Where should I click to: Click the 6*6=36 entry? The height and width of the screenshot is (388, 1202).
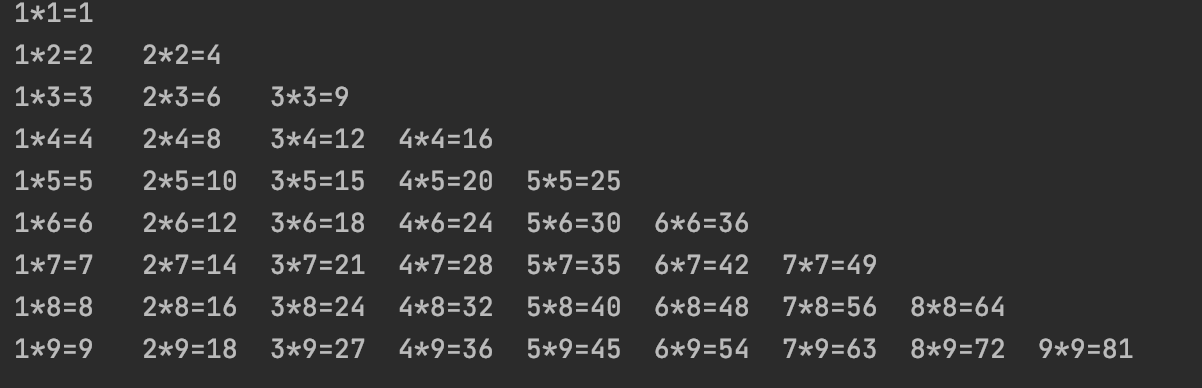[x=702, y=223]
